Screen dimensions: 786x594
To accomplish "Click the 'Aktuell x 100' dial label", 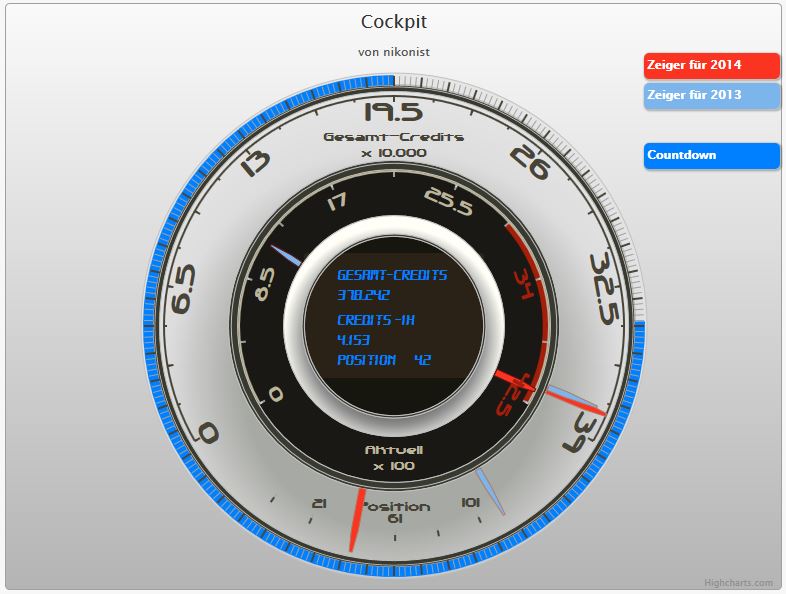I will click(394, 458).
